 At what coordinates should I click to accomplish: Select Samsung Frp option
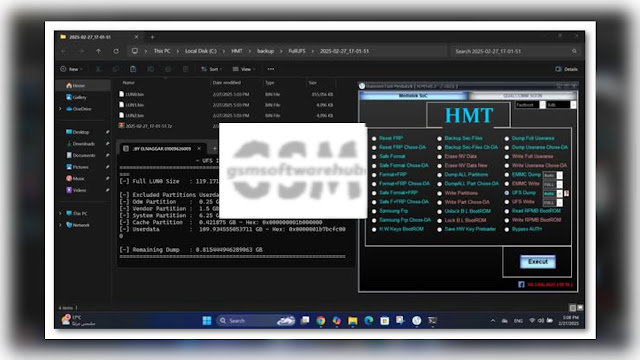pyautogui.click(x=390, y=211)
